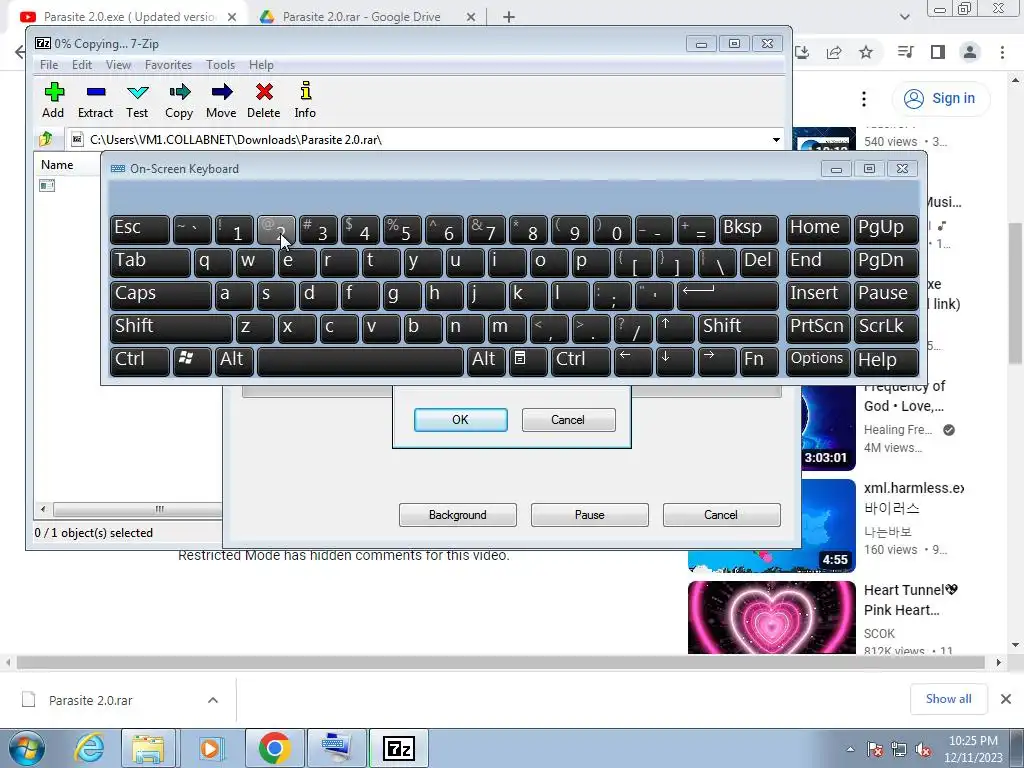Go up one folder level in 7-Zip
Screen dimensions: 1024x768
pyautogui.click(x=46, y=139)
